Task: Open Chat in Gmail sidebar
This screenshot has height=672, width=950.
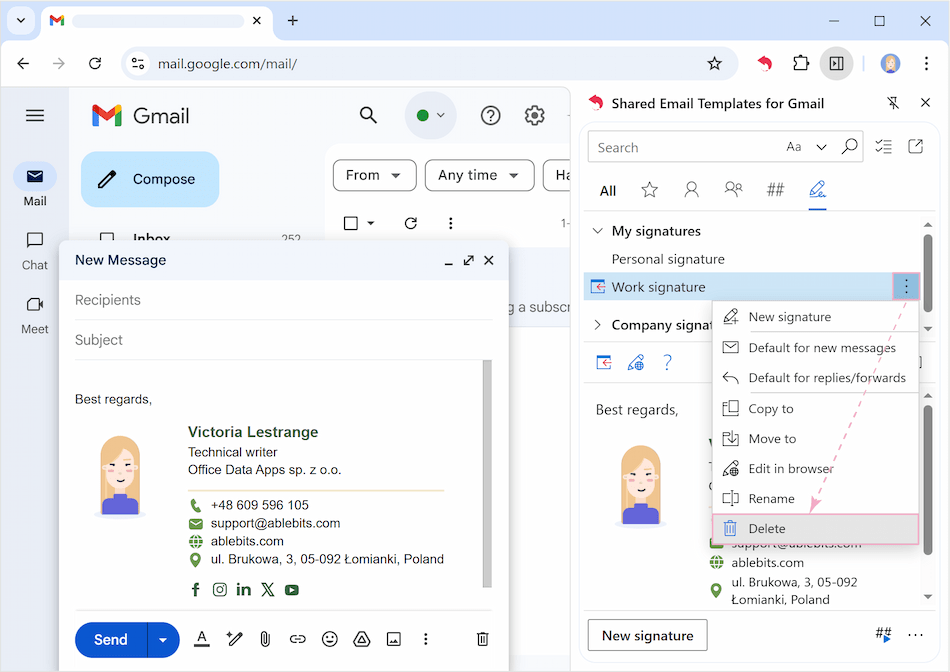Action: (35, 250)
